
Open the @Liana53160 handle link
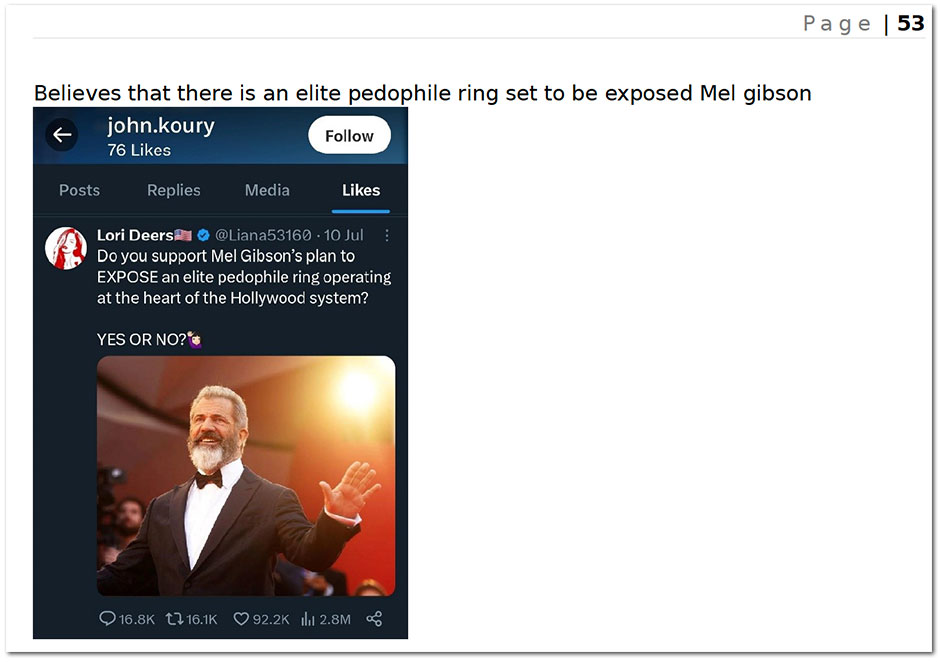pos(263,235)
